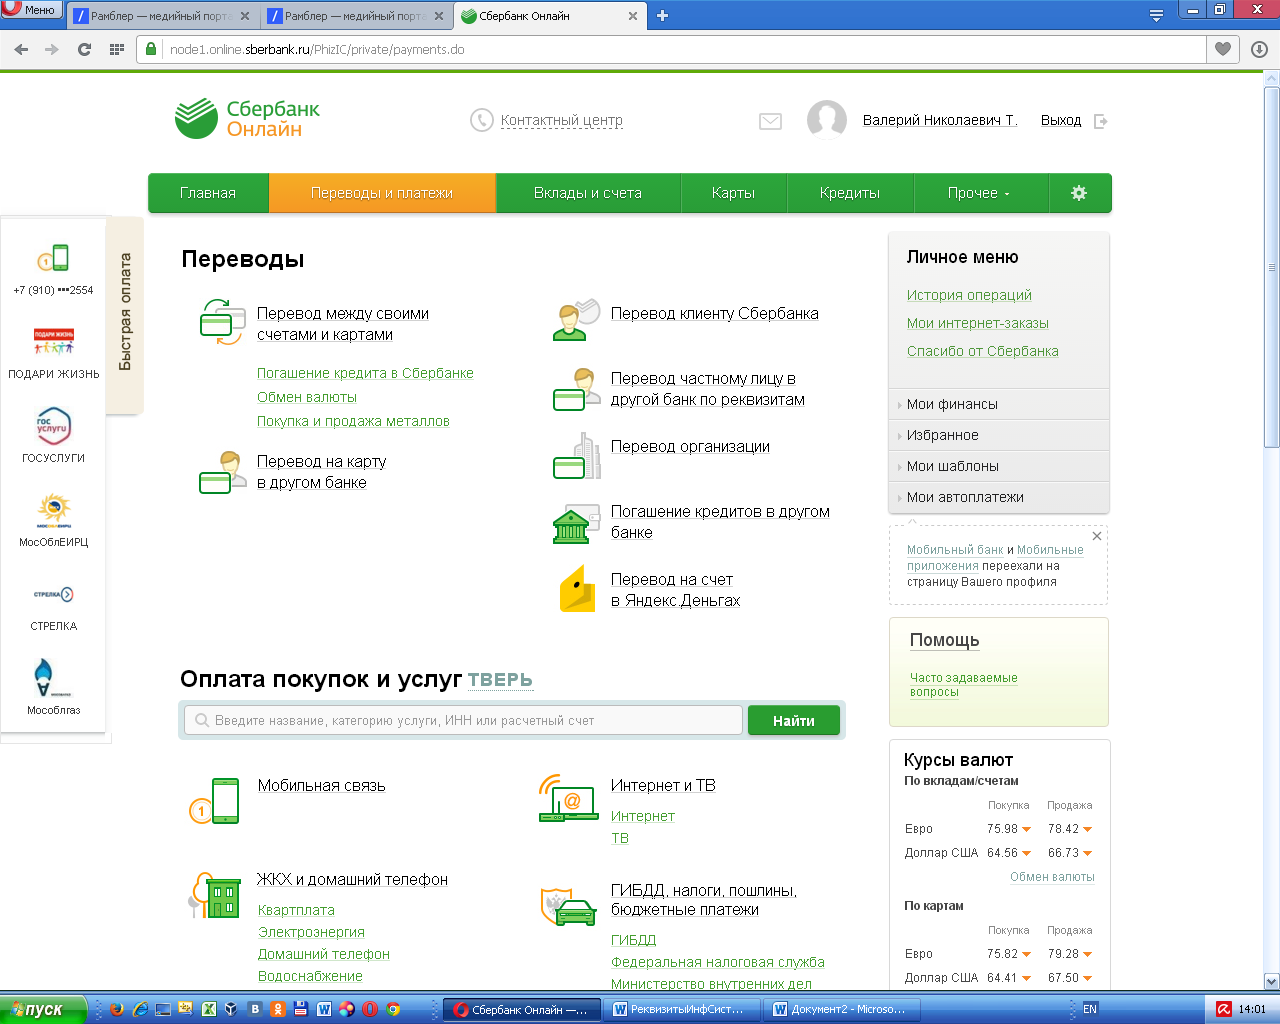Expand the Мои финансы section
This screenshot has height=1024, width=1280.
tap(998, 404)
